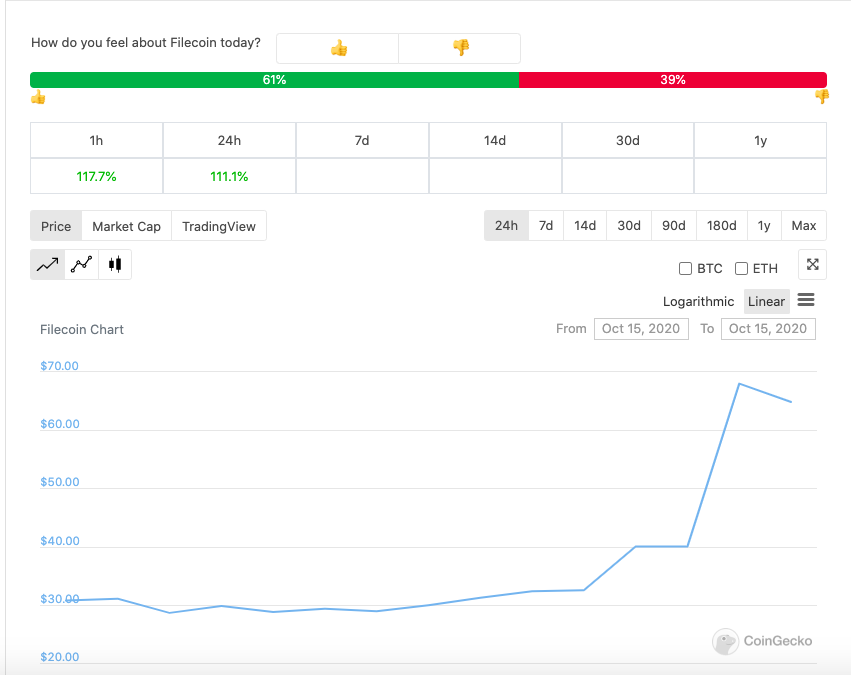Click the 111.1% 24-hour change value

click(229, 176)
